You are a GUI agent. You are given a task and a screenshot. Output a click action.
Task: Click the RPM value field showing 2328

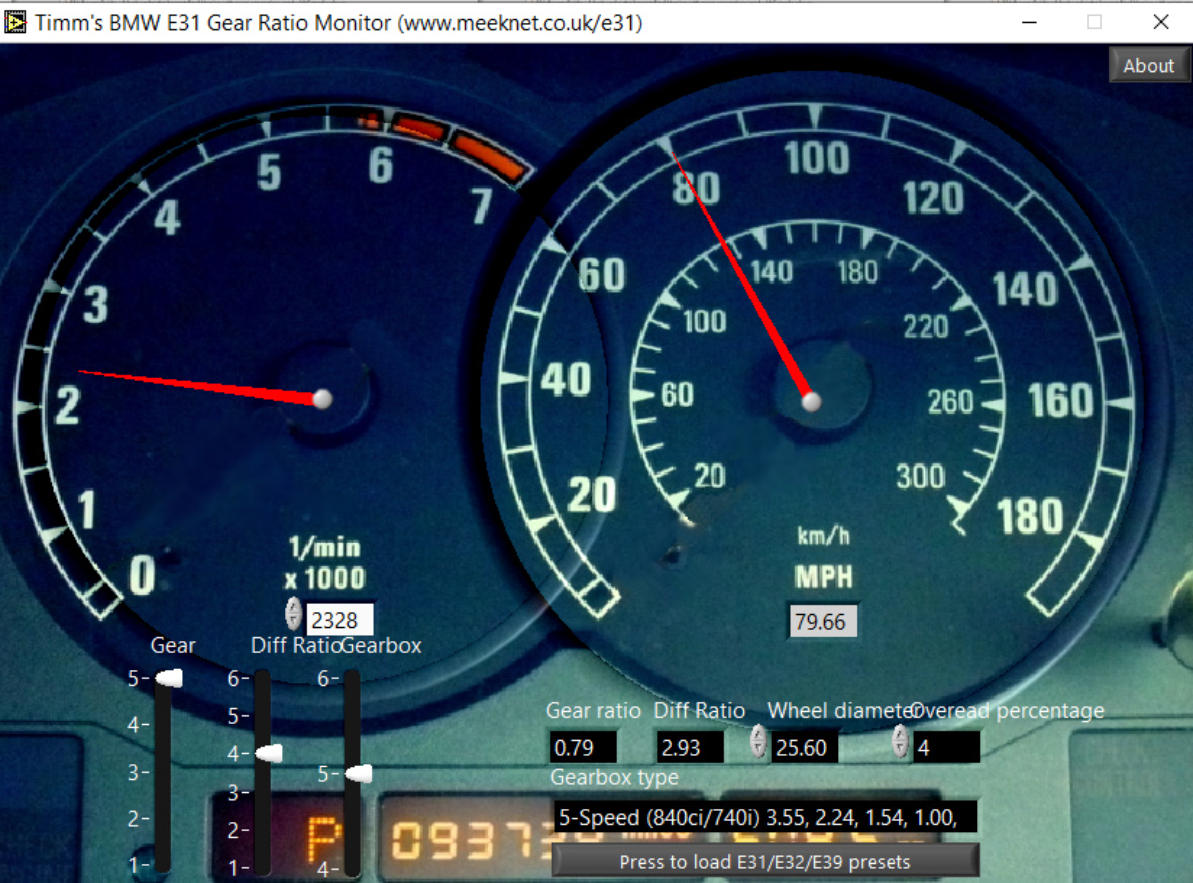pyautogui.click(x=339, y=620)
